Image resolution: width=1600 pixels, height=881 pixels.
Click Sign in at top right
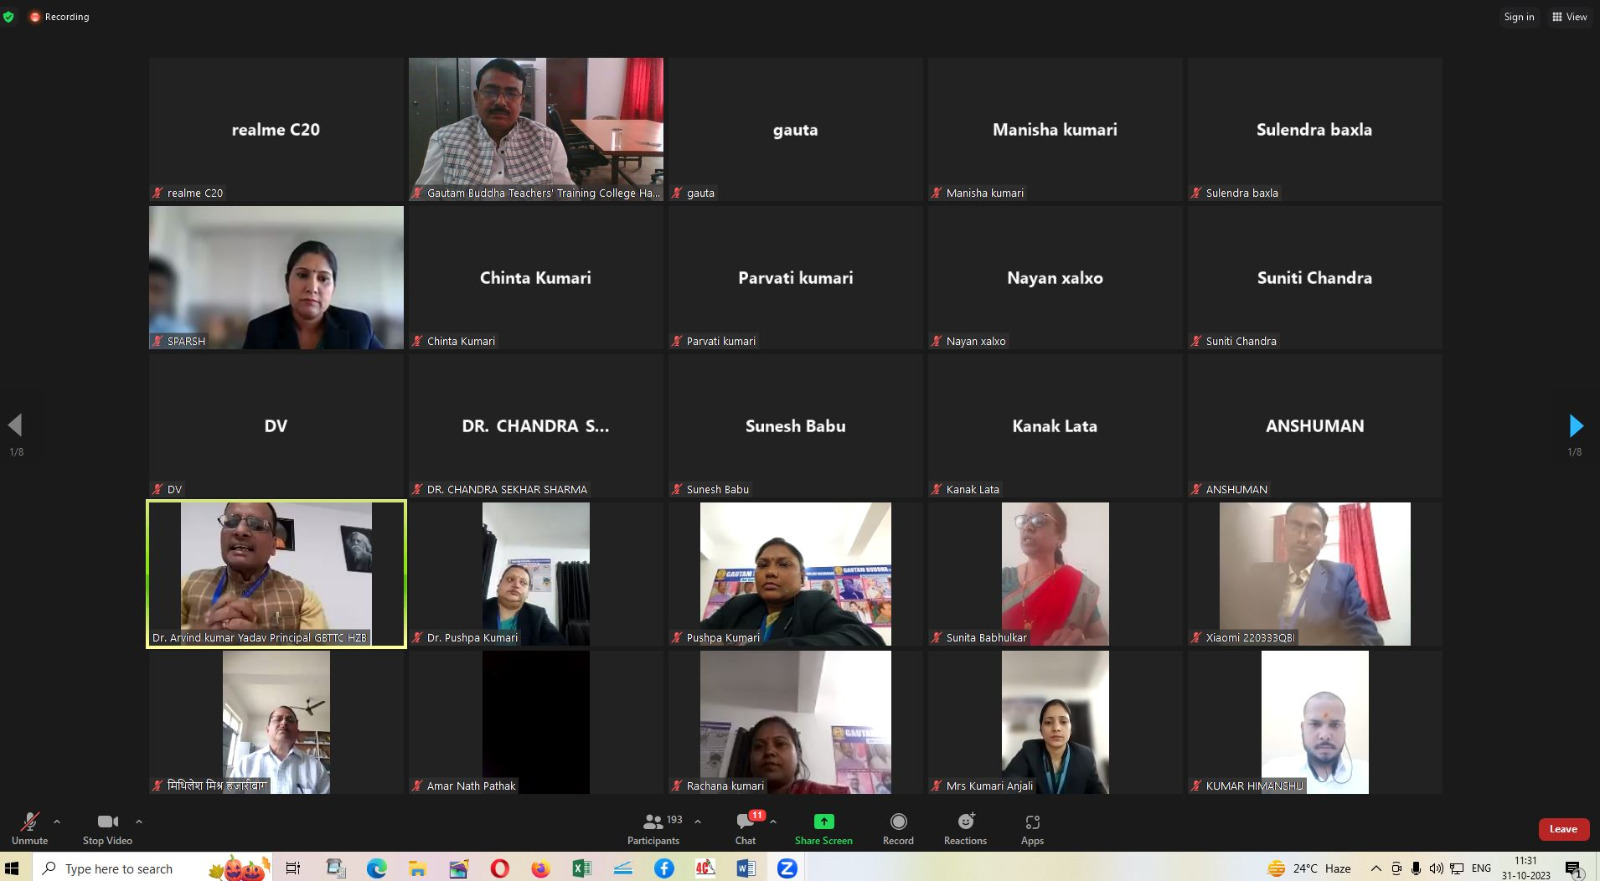(x=1518, y=17)
